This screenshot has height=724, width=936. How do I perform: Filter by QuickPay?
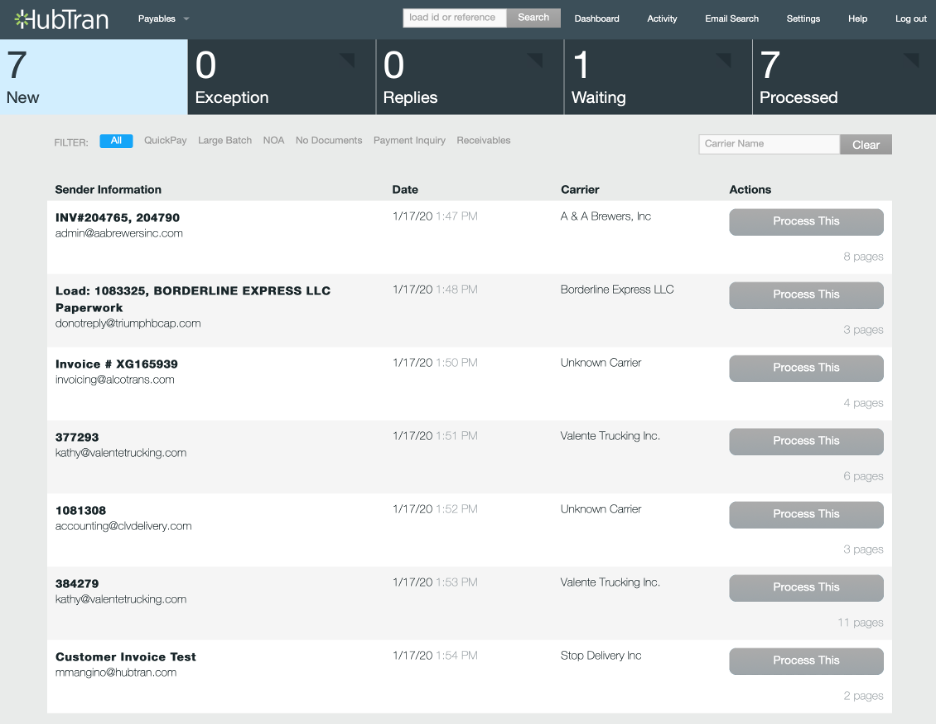coord(165,141)
